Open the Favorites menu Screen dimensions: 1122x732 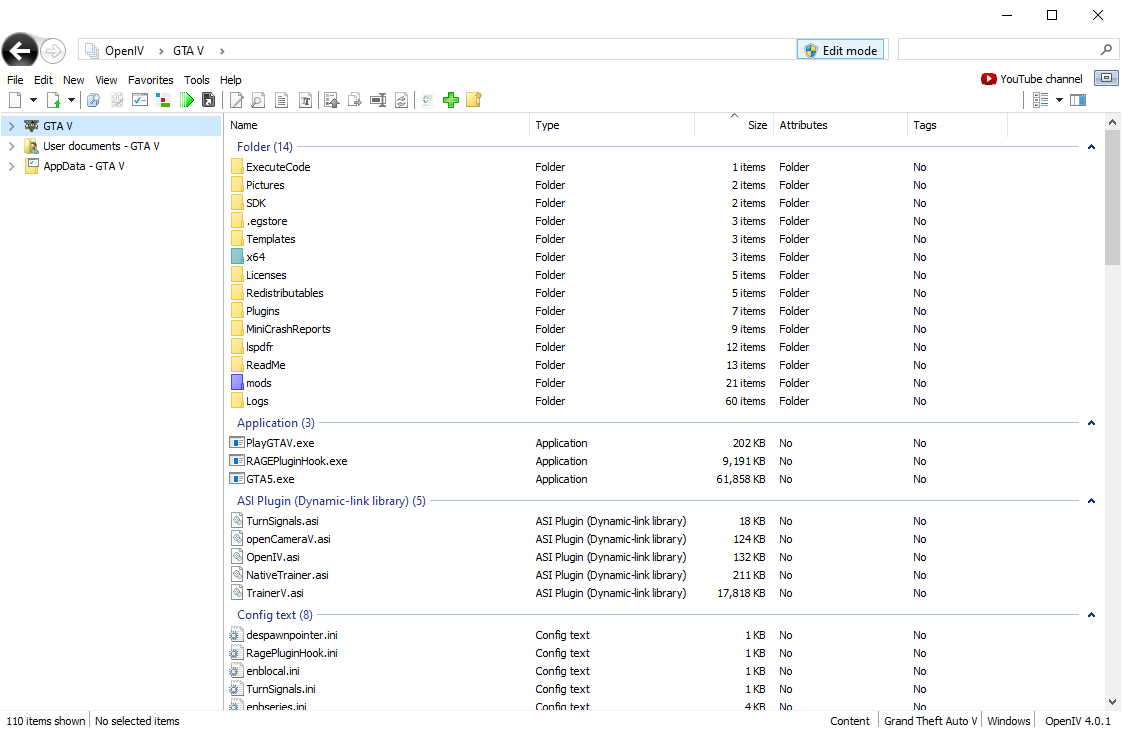coord(150,80)
